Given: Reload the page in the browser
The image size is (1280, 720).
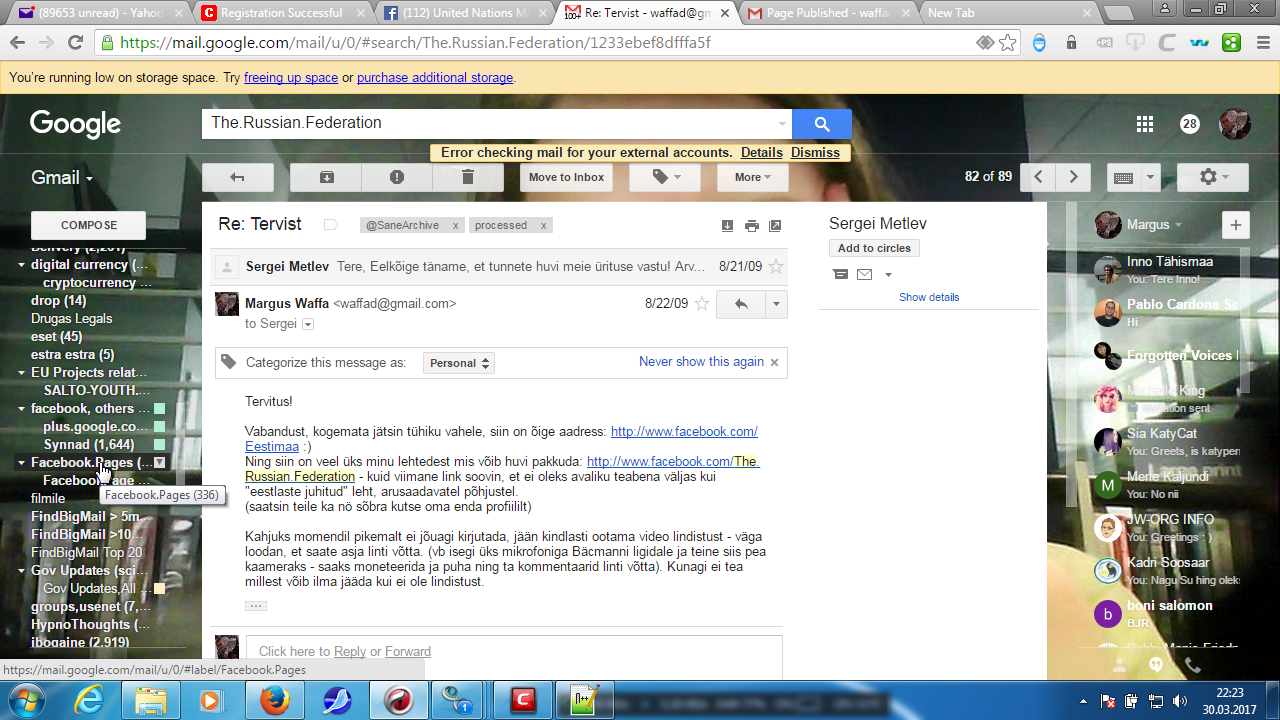Looking at the screenshot, I should click(75, 43).
